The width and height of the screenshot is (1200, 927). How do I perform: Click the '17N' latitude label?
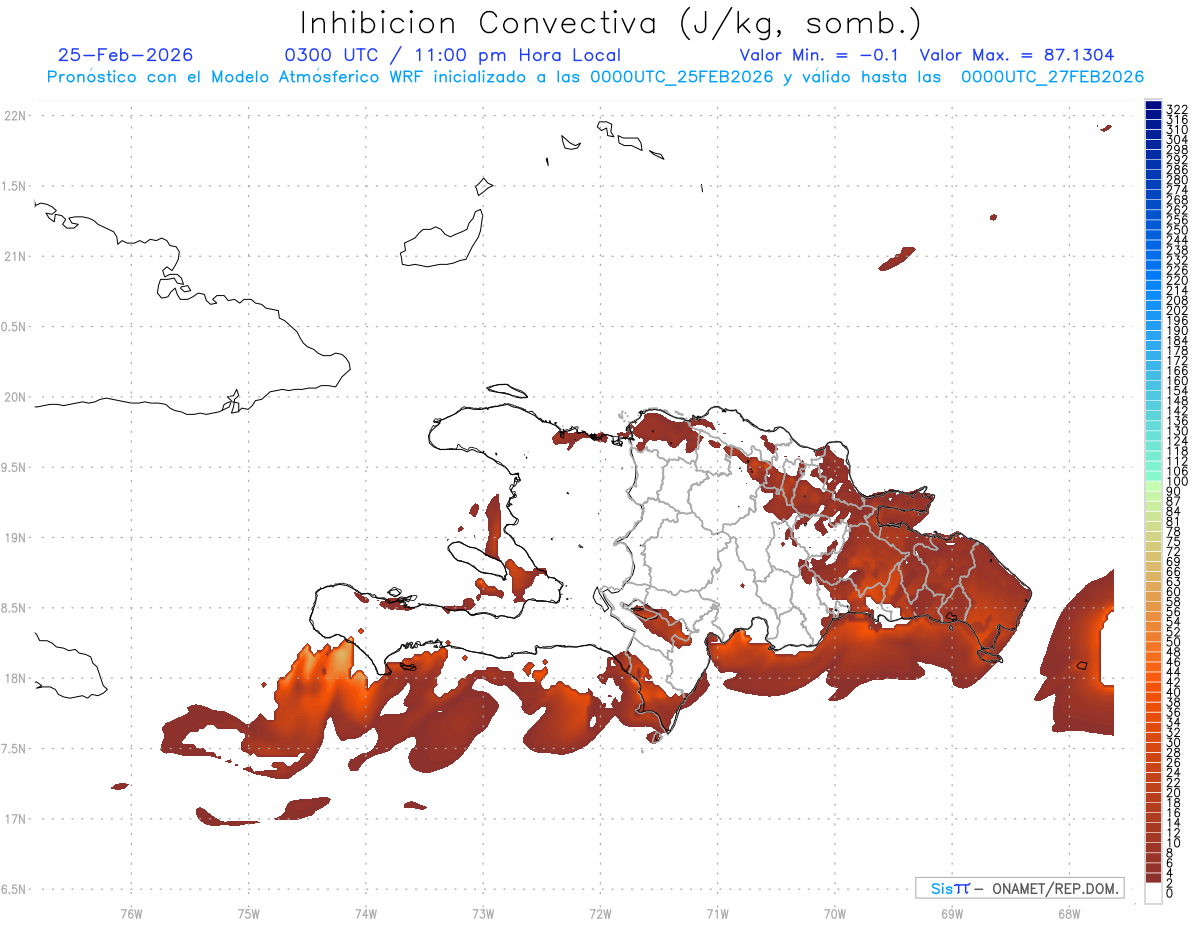coord(14,819)
